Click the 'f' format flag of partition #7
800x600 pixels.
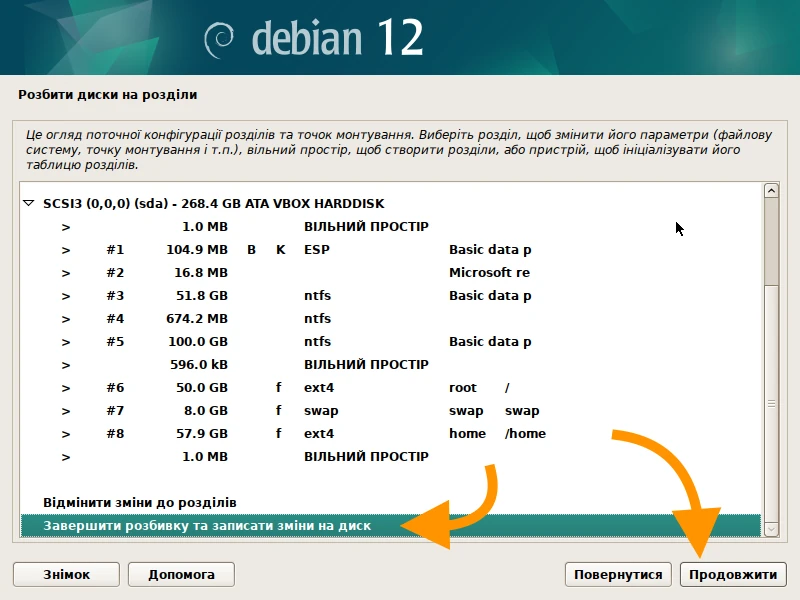279,410
